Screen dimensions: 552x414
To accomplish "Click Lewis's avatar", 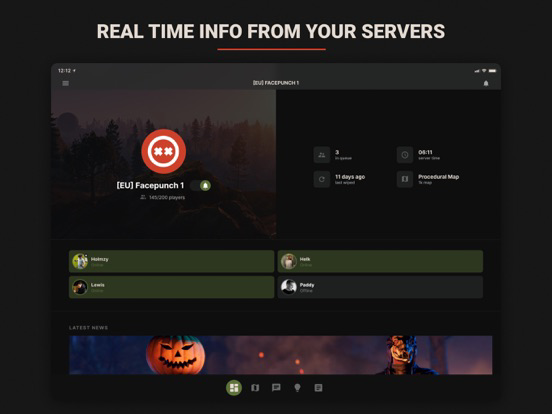I will point(80,287).
